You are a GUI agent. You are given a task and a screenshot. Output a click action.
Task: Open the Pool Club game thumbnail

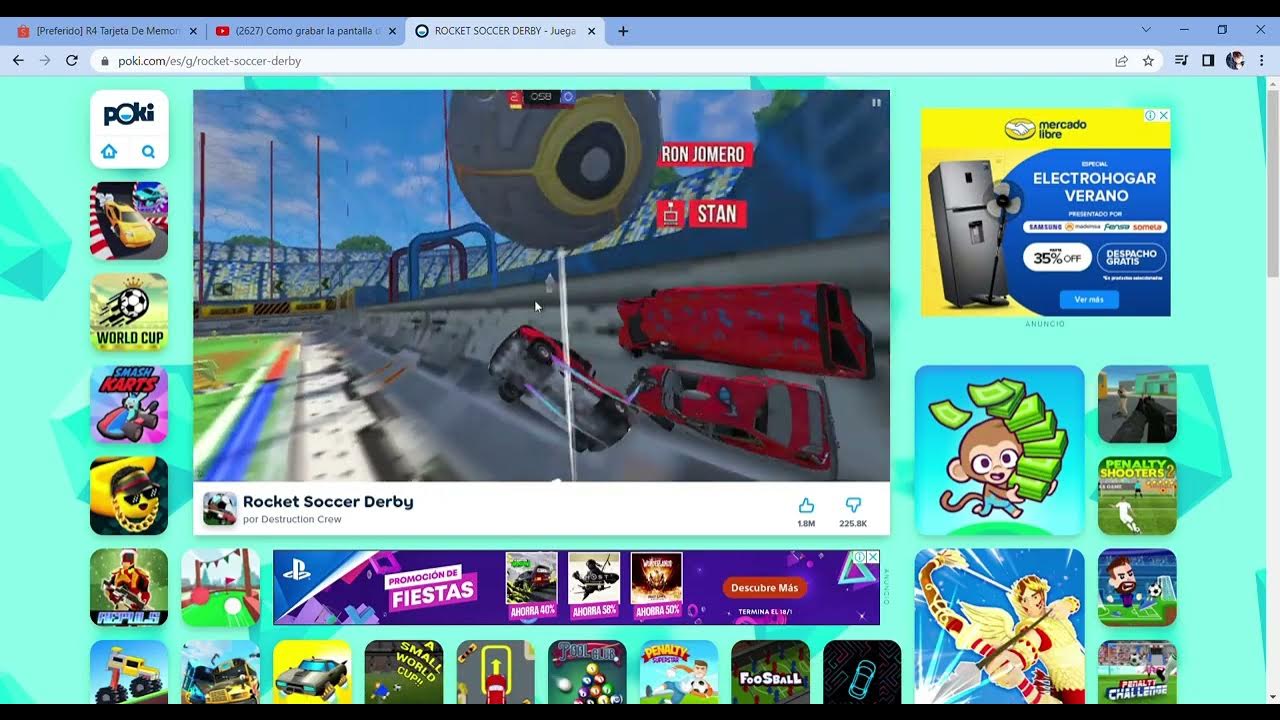click(x=587, y=673)
